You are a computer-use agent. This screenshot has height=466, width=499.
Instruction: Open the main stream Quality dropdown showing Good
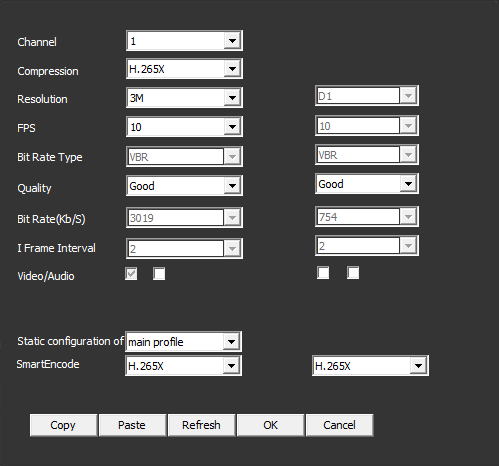tap(184, 185)
